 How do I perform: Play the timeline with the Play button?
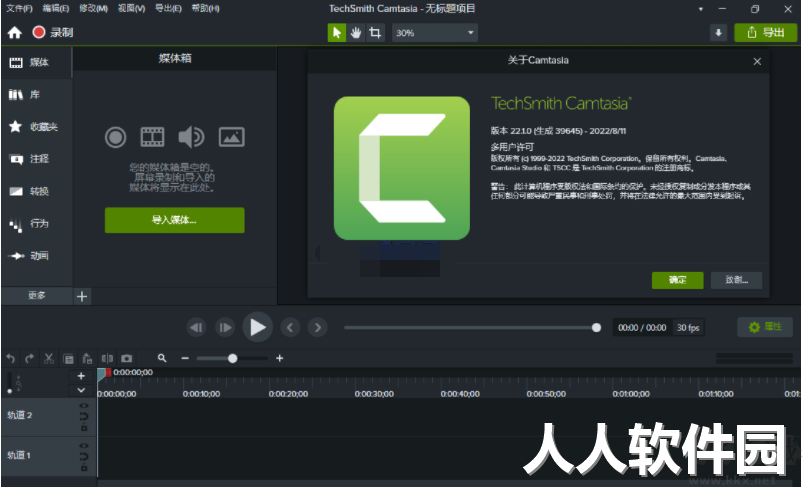(258, 327)
